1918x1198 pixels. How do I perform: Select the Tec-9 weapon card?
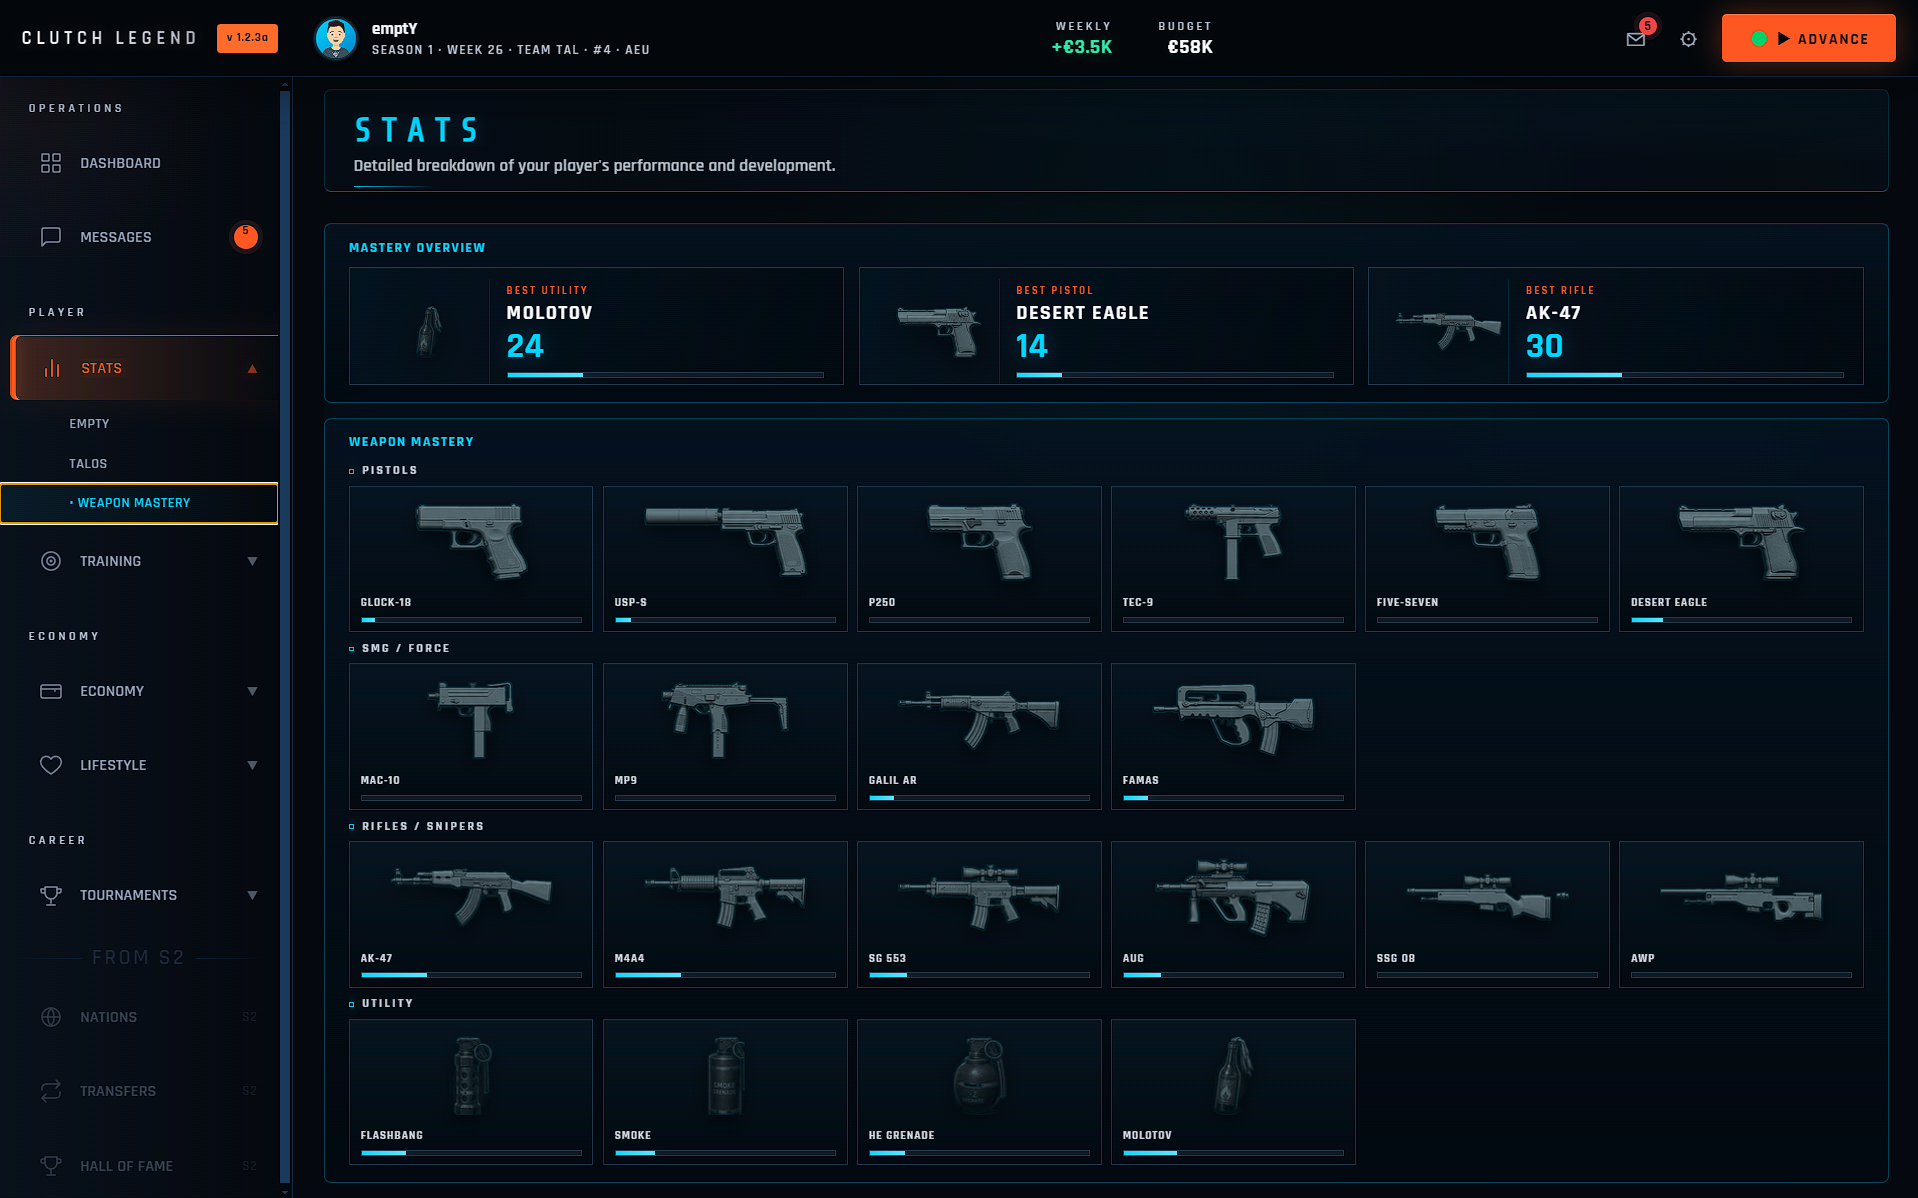1233,559
